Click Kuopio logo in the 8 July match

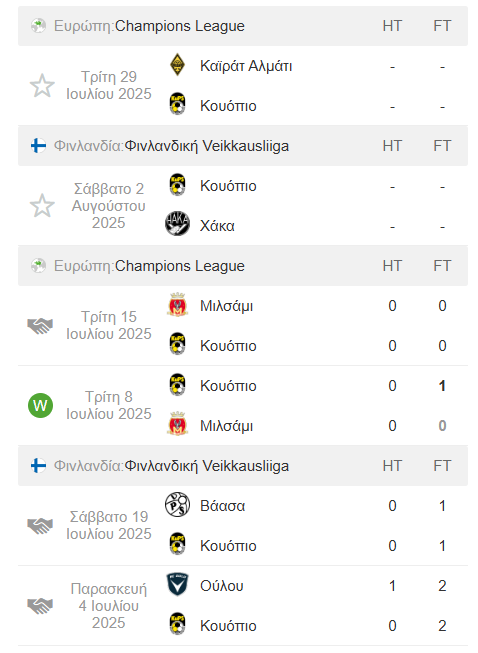tap(177, 385)
